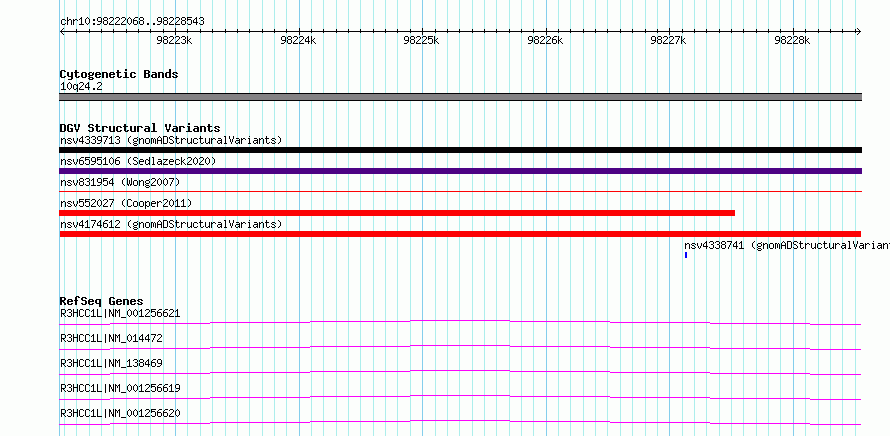
Task: Click the magenta NM_014472 transcript line
Action: 460,347
